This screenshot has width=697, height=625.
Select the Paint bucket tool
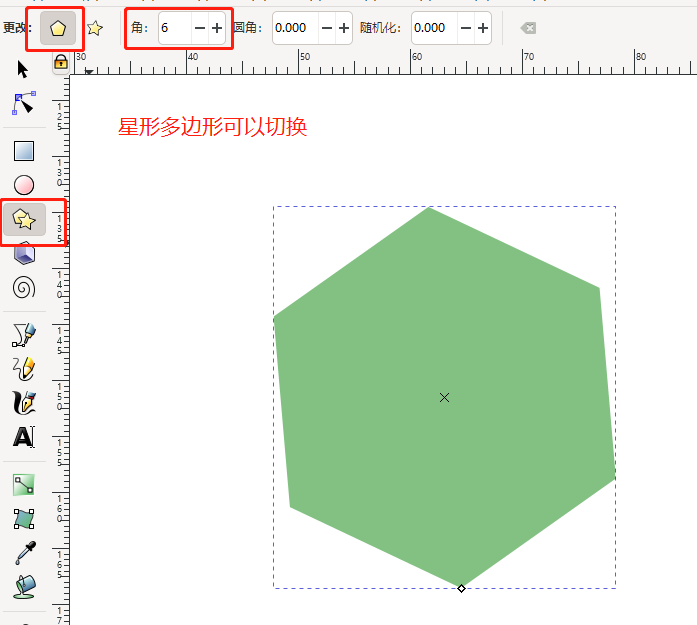pos(25,587)
